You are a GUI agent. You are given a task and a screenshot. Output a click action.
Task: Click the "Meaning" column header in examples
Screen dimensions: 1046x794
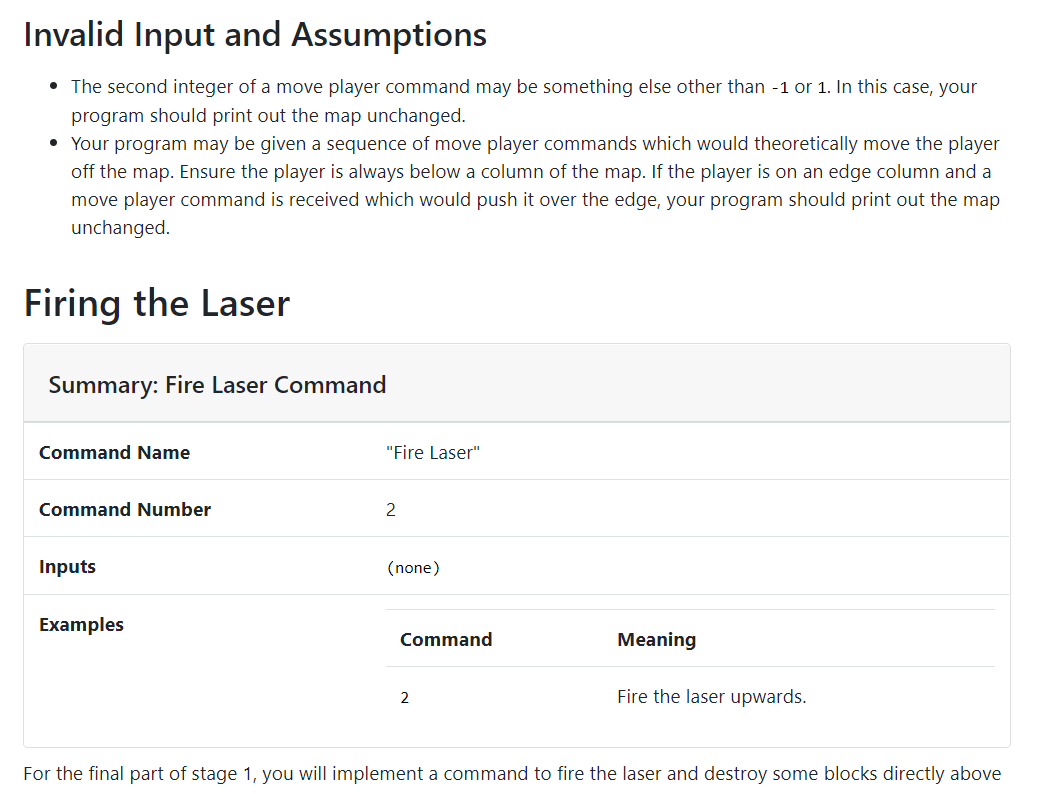click(656, 640)
